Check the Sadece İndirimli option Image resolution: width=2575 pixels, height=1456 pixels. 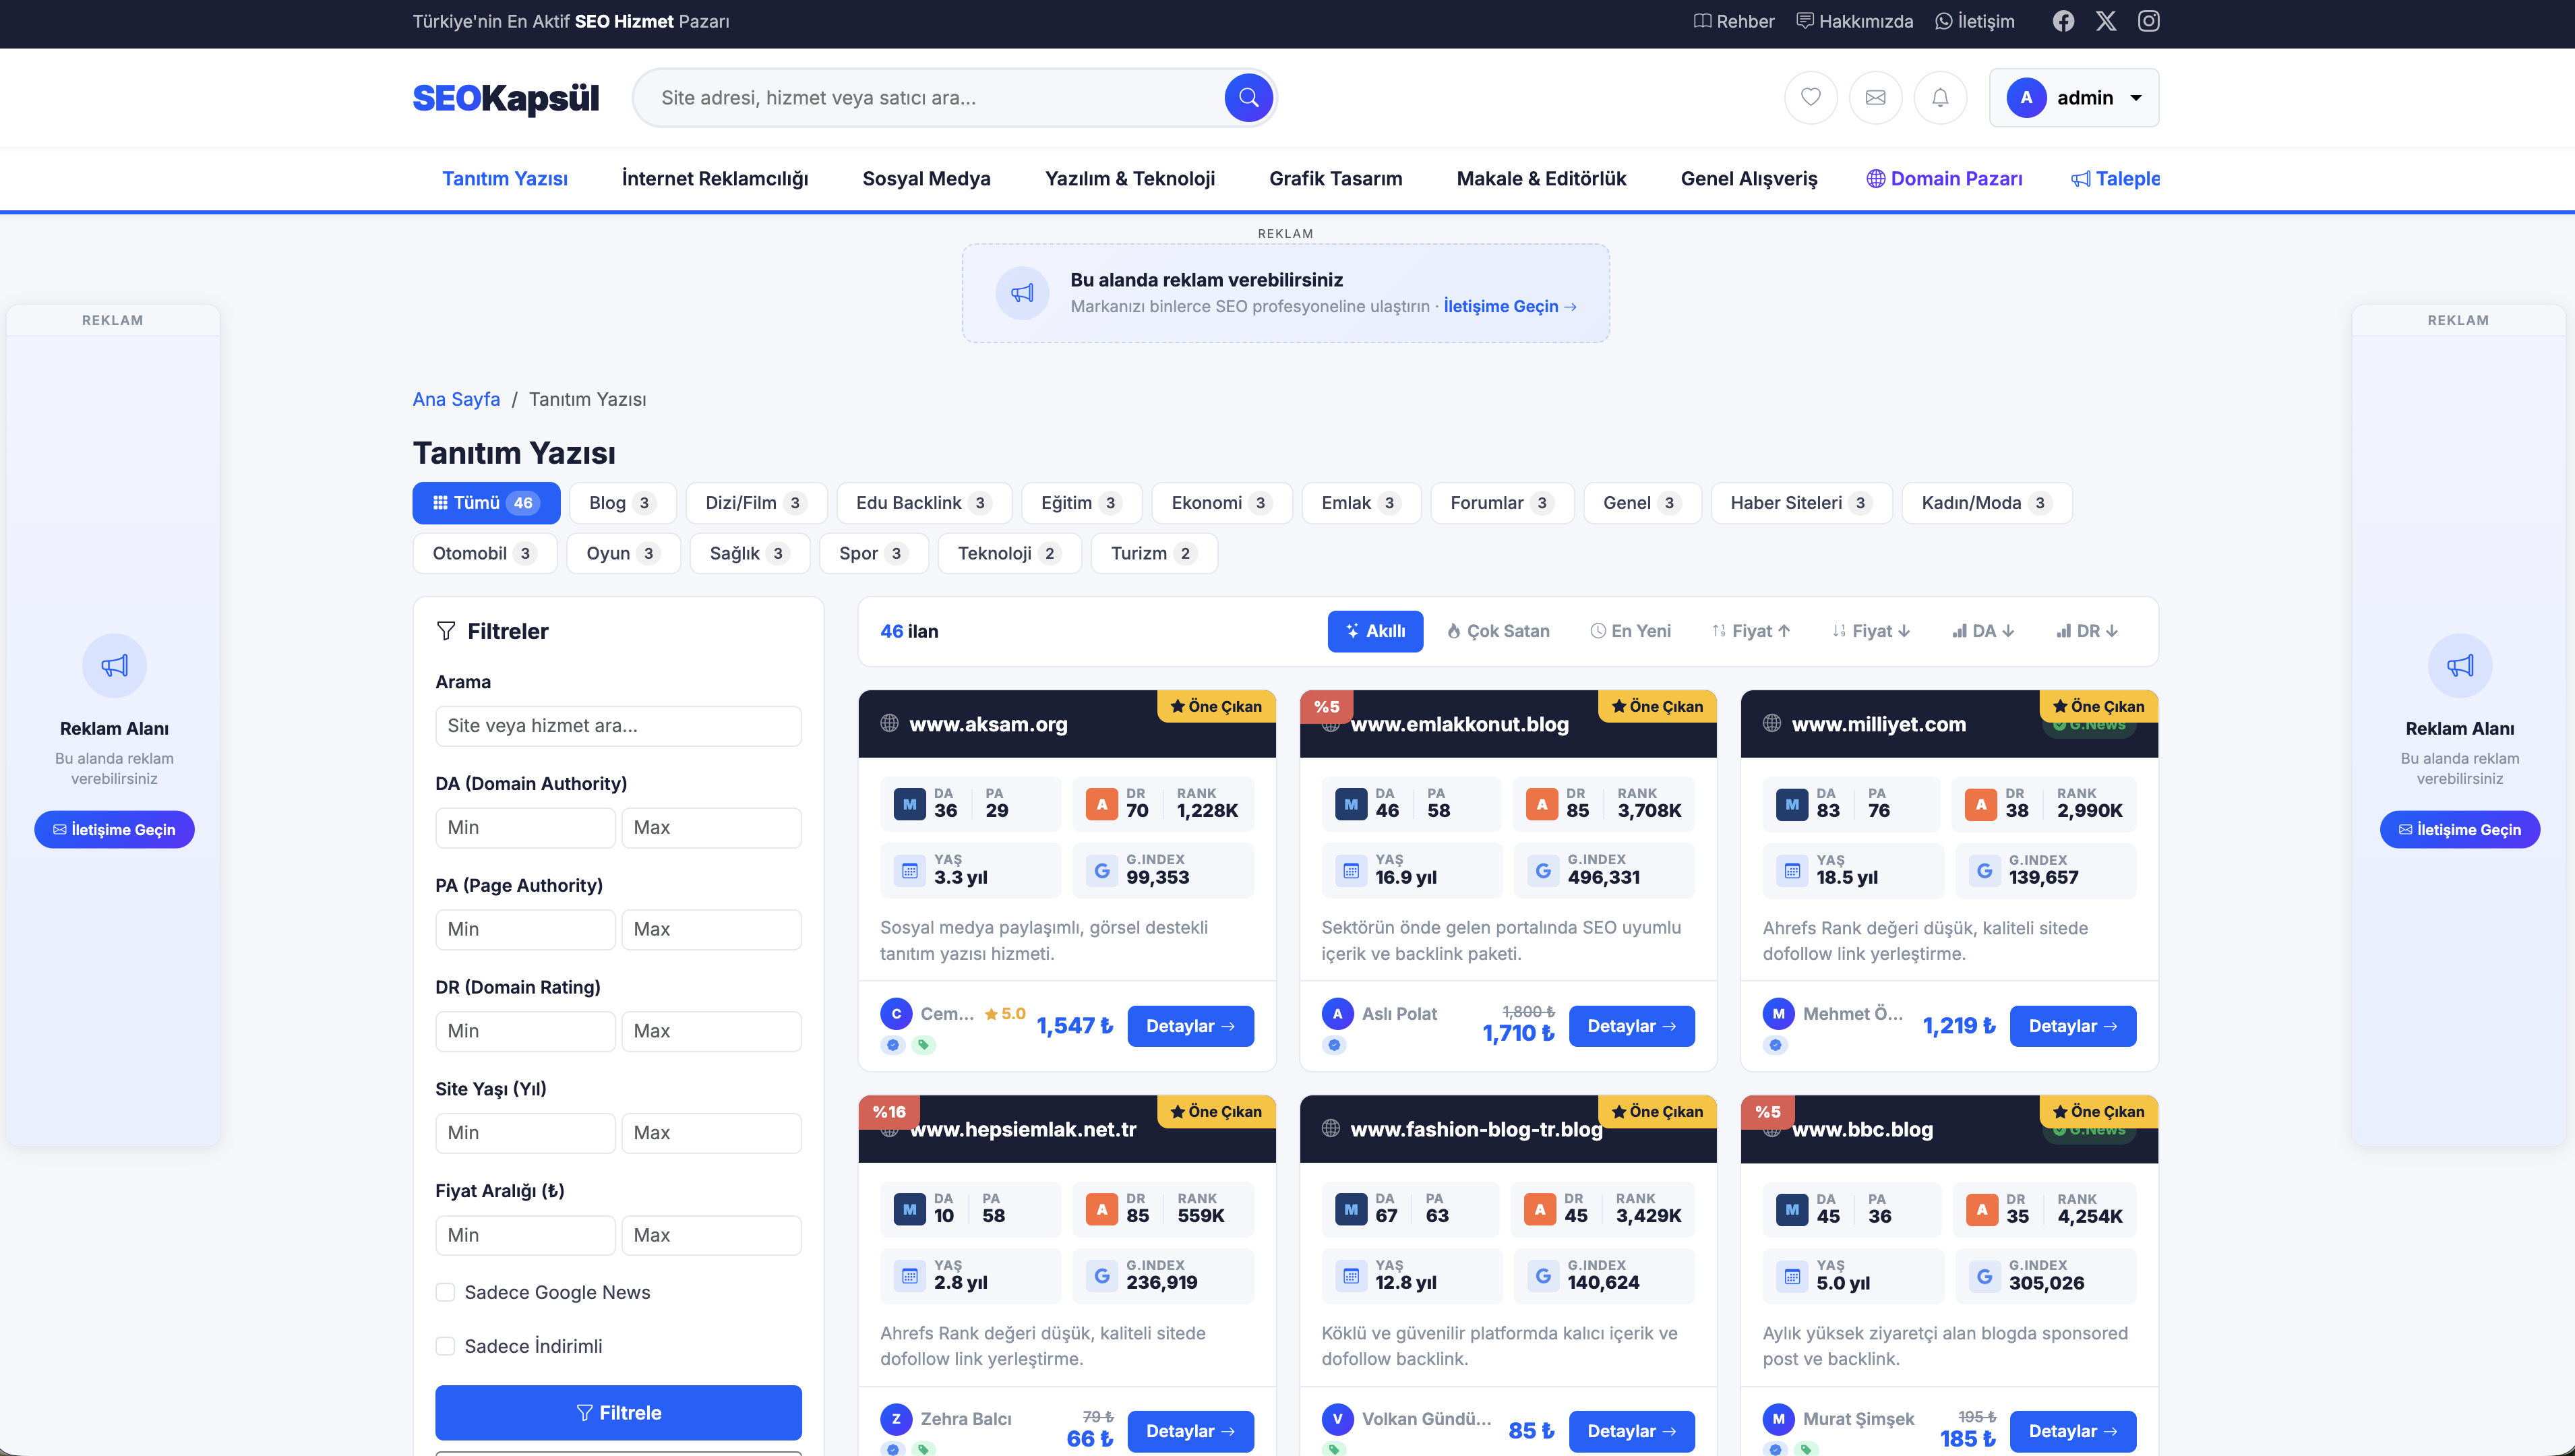[445, 1346]
